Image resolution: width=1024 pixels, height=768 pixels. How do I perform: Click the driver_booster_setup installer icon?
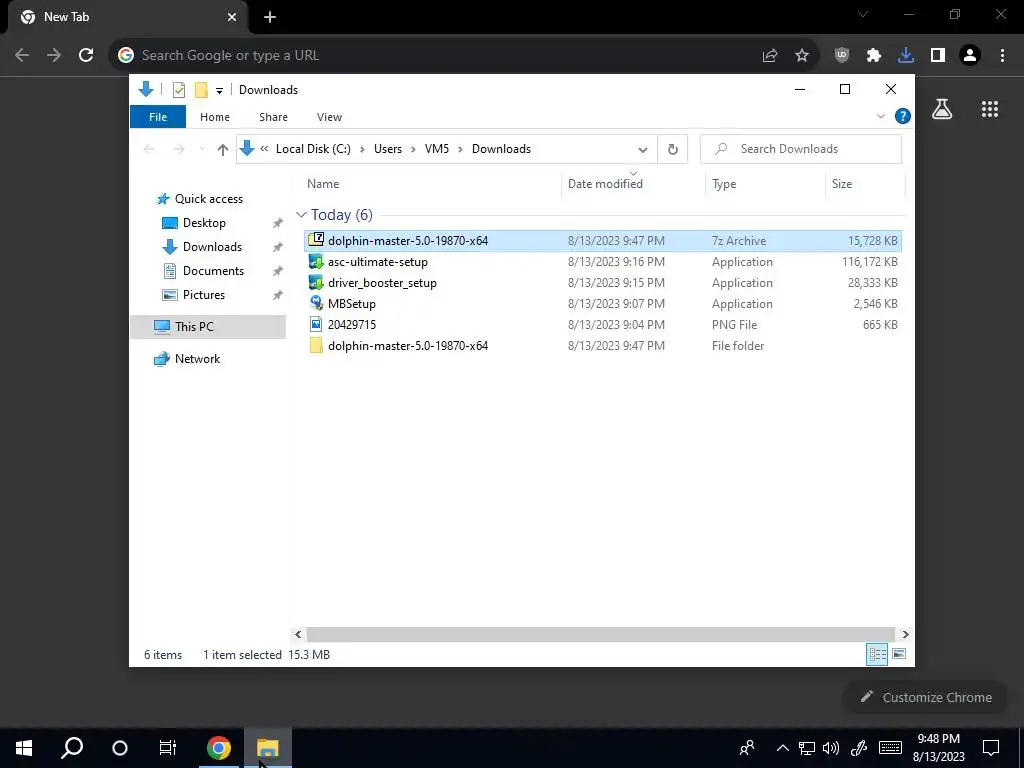click(x=316, y=282)
